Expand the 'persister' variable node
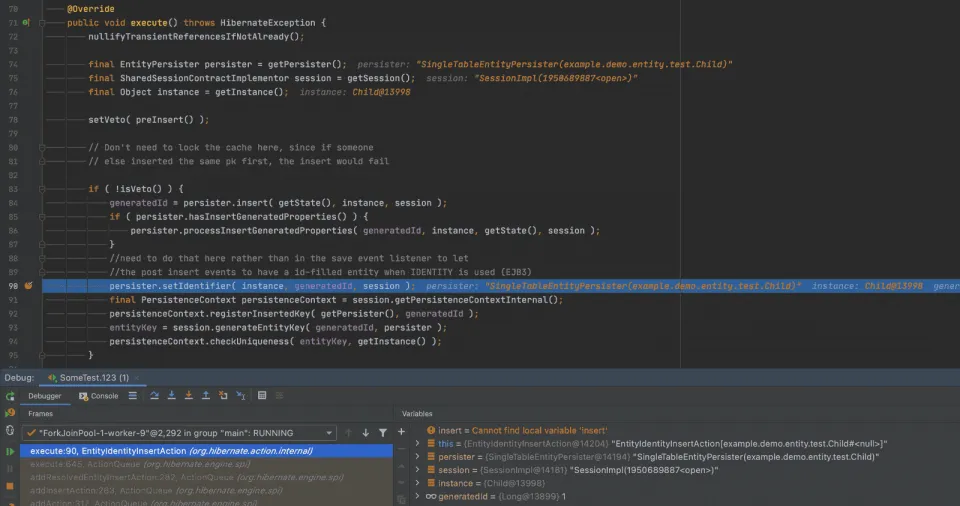960x506 pixels. point(418,457)
